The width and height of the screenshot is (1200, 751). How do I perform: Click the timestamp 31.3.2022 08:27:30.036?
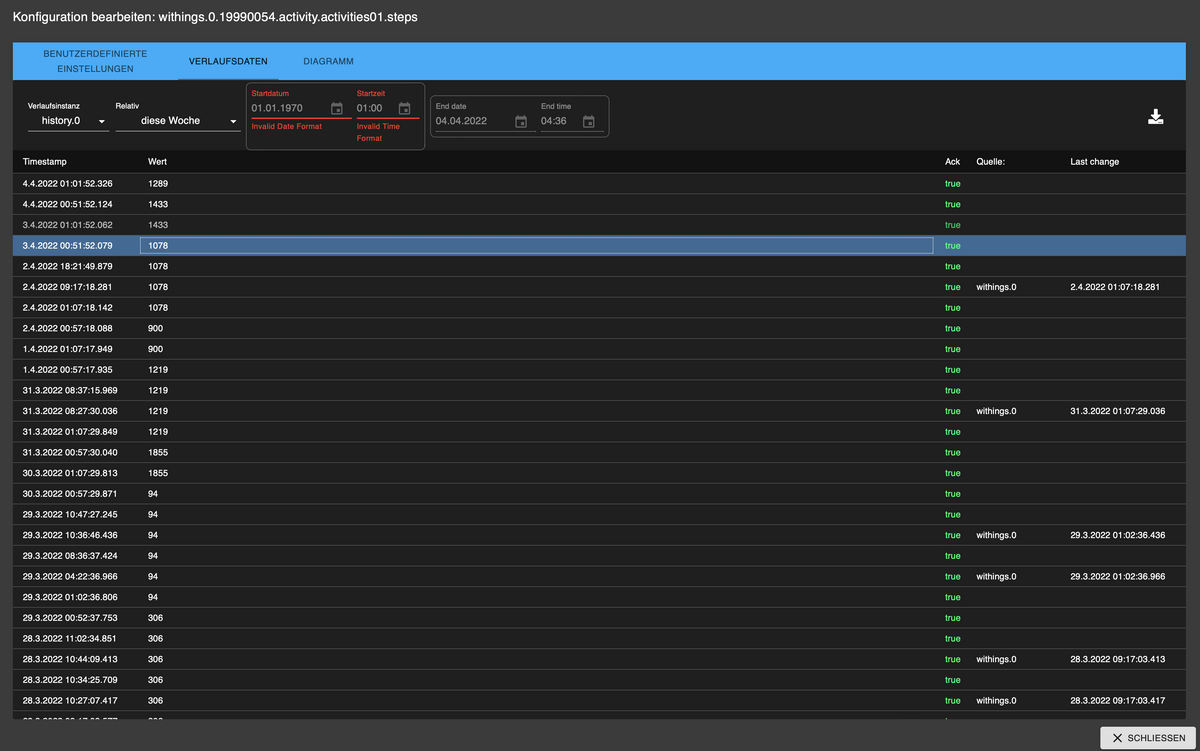70,411
